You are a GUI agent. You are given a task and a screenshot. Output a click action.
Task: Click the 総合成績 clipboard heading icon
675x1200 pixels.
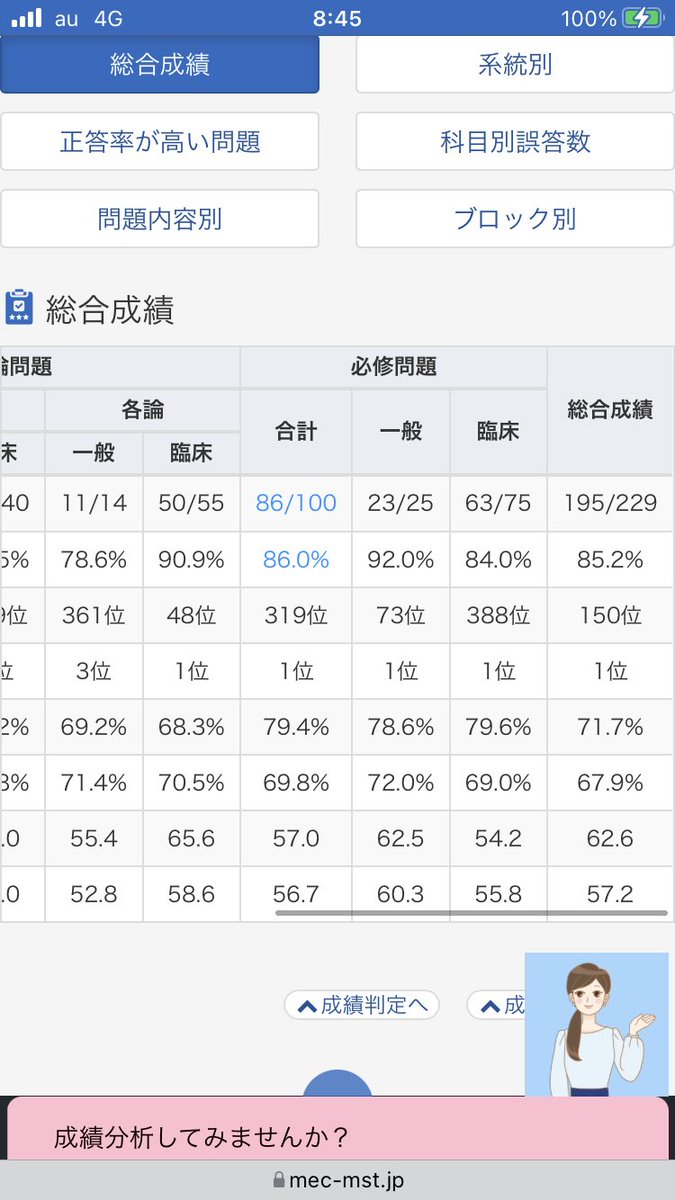[19, 309]
